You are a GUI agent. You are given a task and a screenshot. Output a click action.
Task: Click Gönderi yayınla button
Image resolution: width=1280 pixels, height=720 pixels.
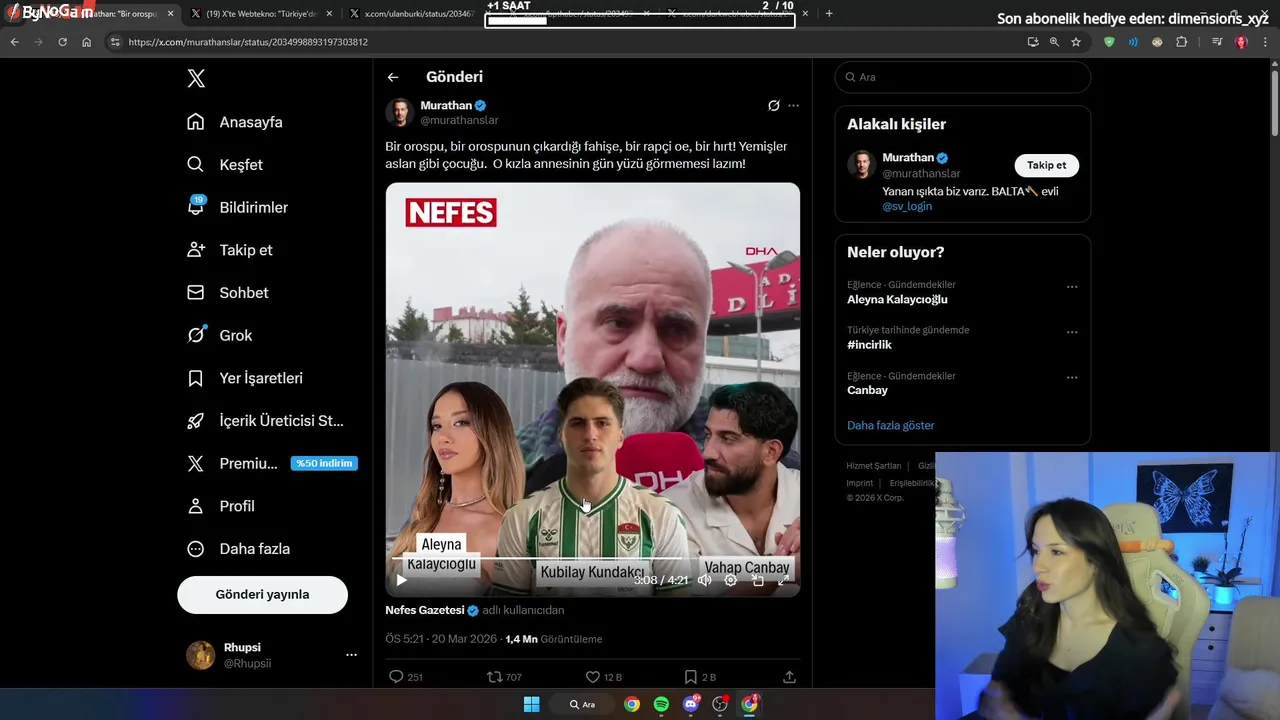[x=262, y=594]
